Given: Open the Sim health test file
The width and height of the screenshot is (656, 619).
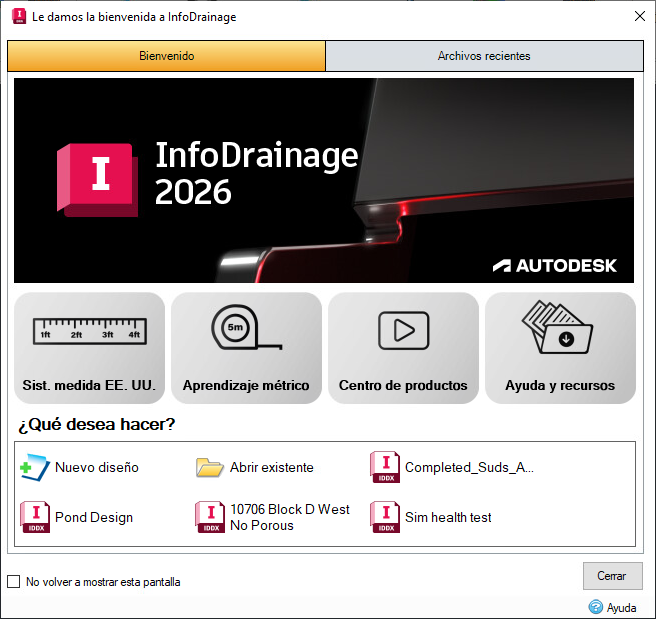Looking at the screenshot, I should [x=448, y=517].
